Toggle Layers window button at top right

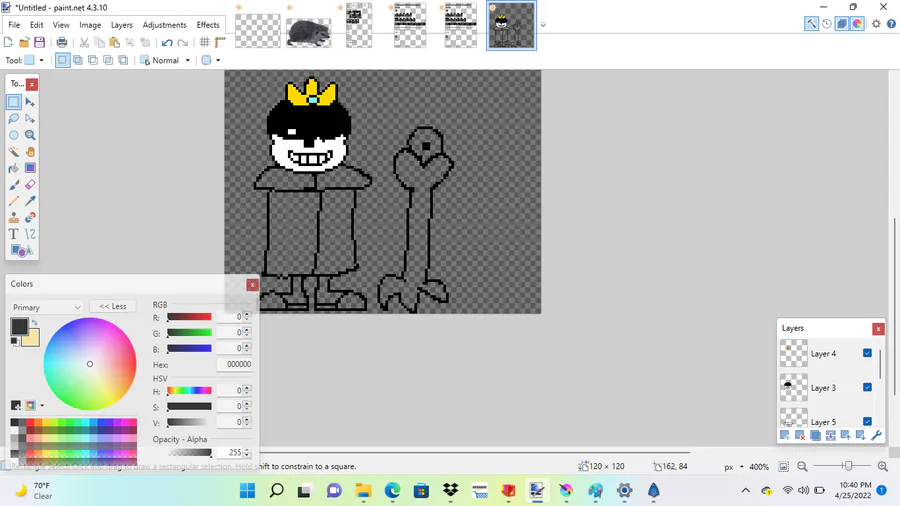click(x=841, y=24)
